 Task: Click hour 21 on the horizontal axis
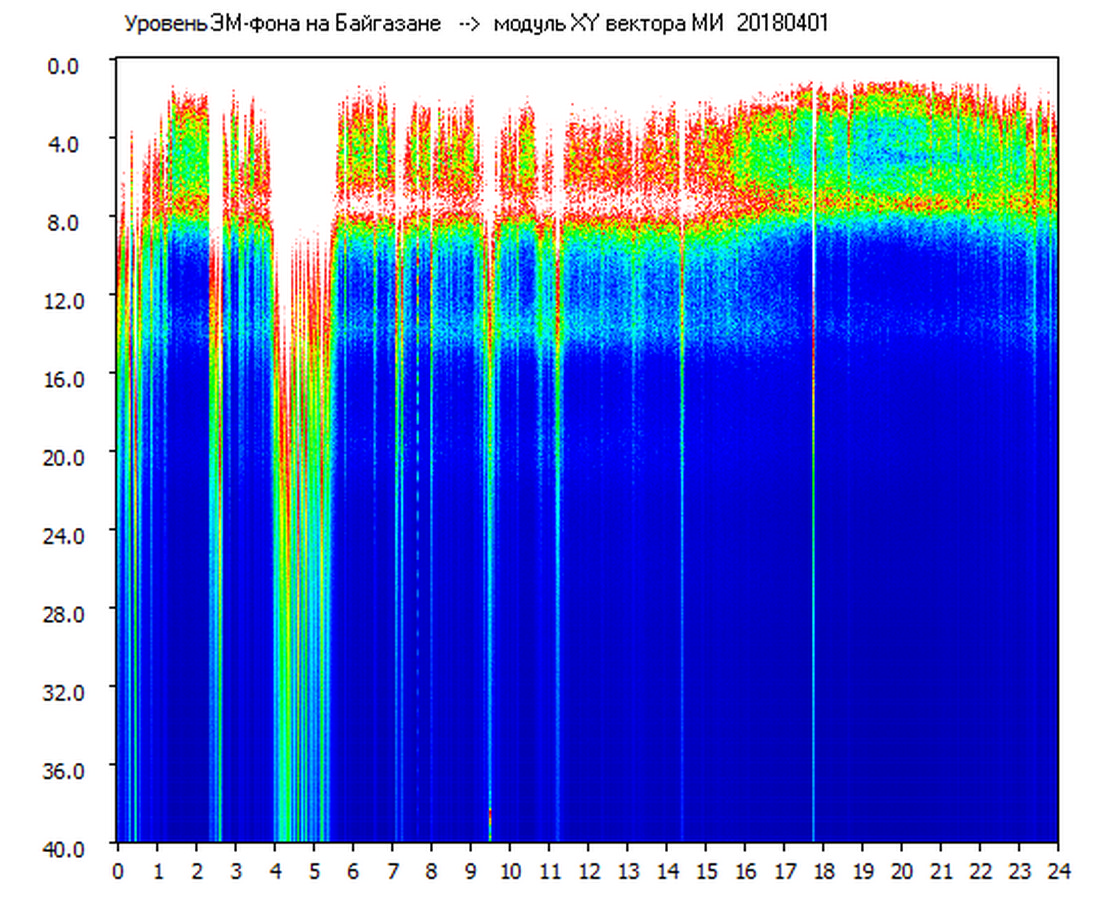[x=941, y=871]
